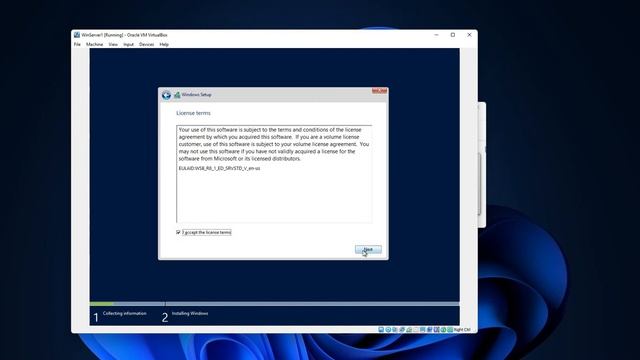Open the View menu
Image resolution: width=640 pixels, height=360 pixels.
coord(113,44)
